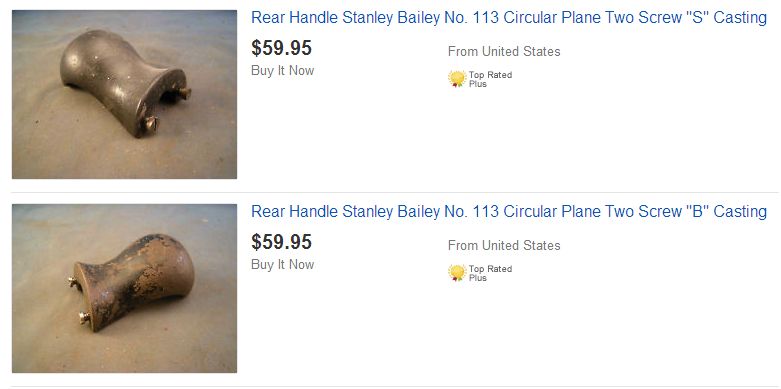781x389 pixels.
Task: Click the word "Casting" in the second listing title
Action: click(x=740, y=212)
